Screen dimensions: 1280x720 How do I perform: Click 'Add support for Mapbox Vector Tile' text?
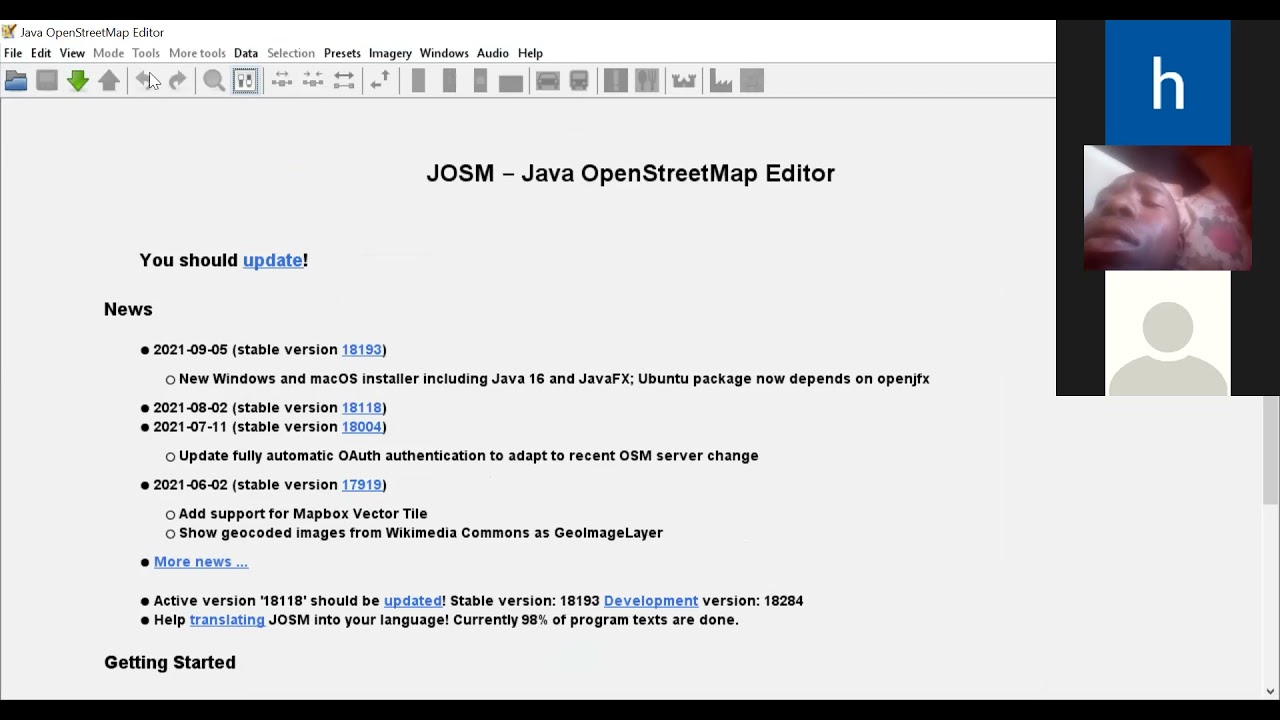[303, 513]
